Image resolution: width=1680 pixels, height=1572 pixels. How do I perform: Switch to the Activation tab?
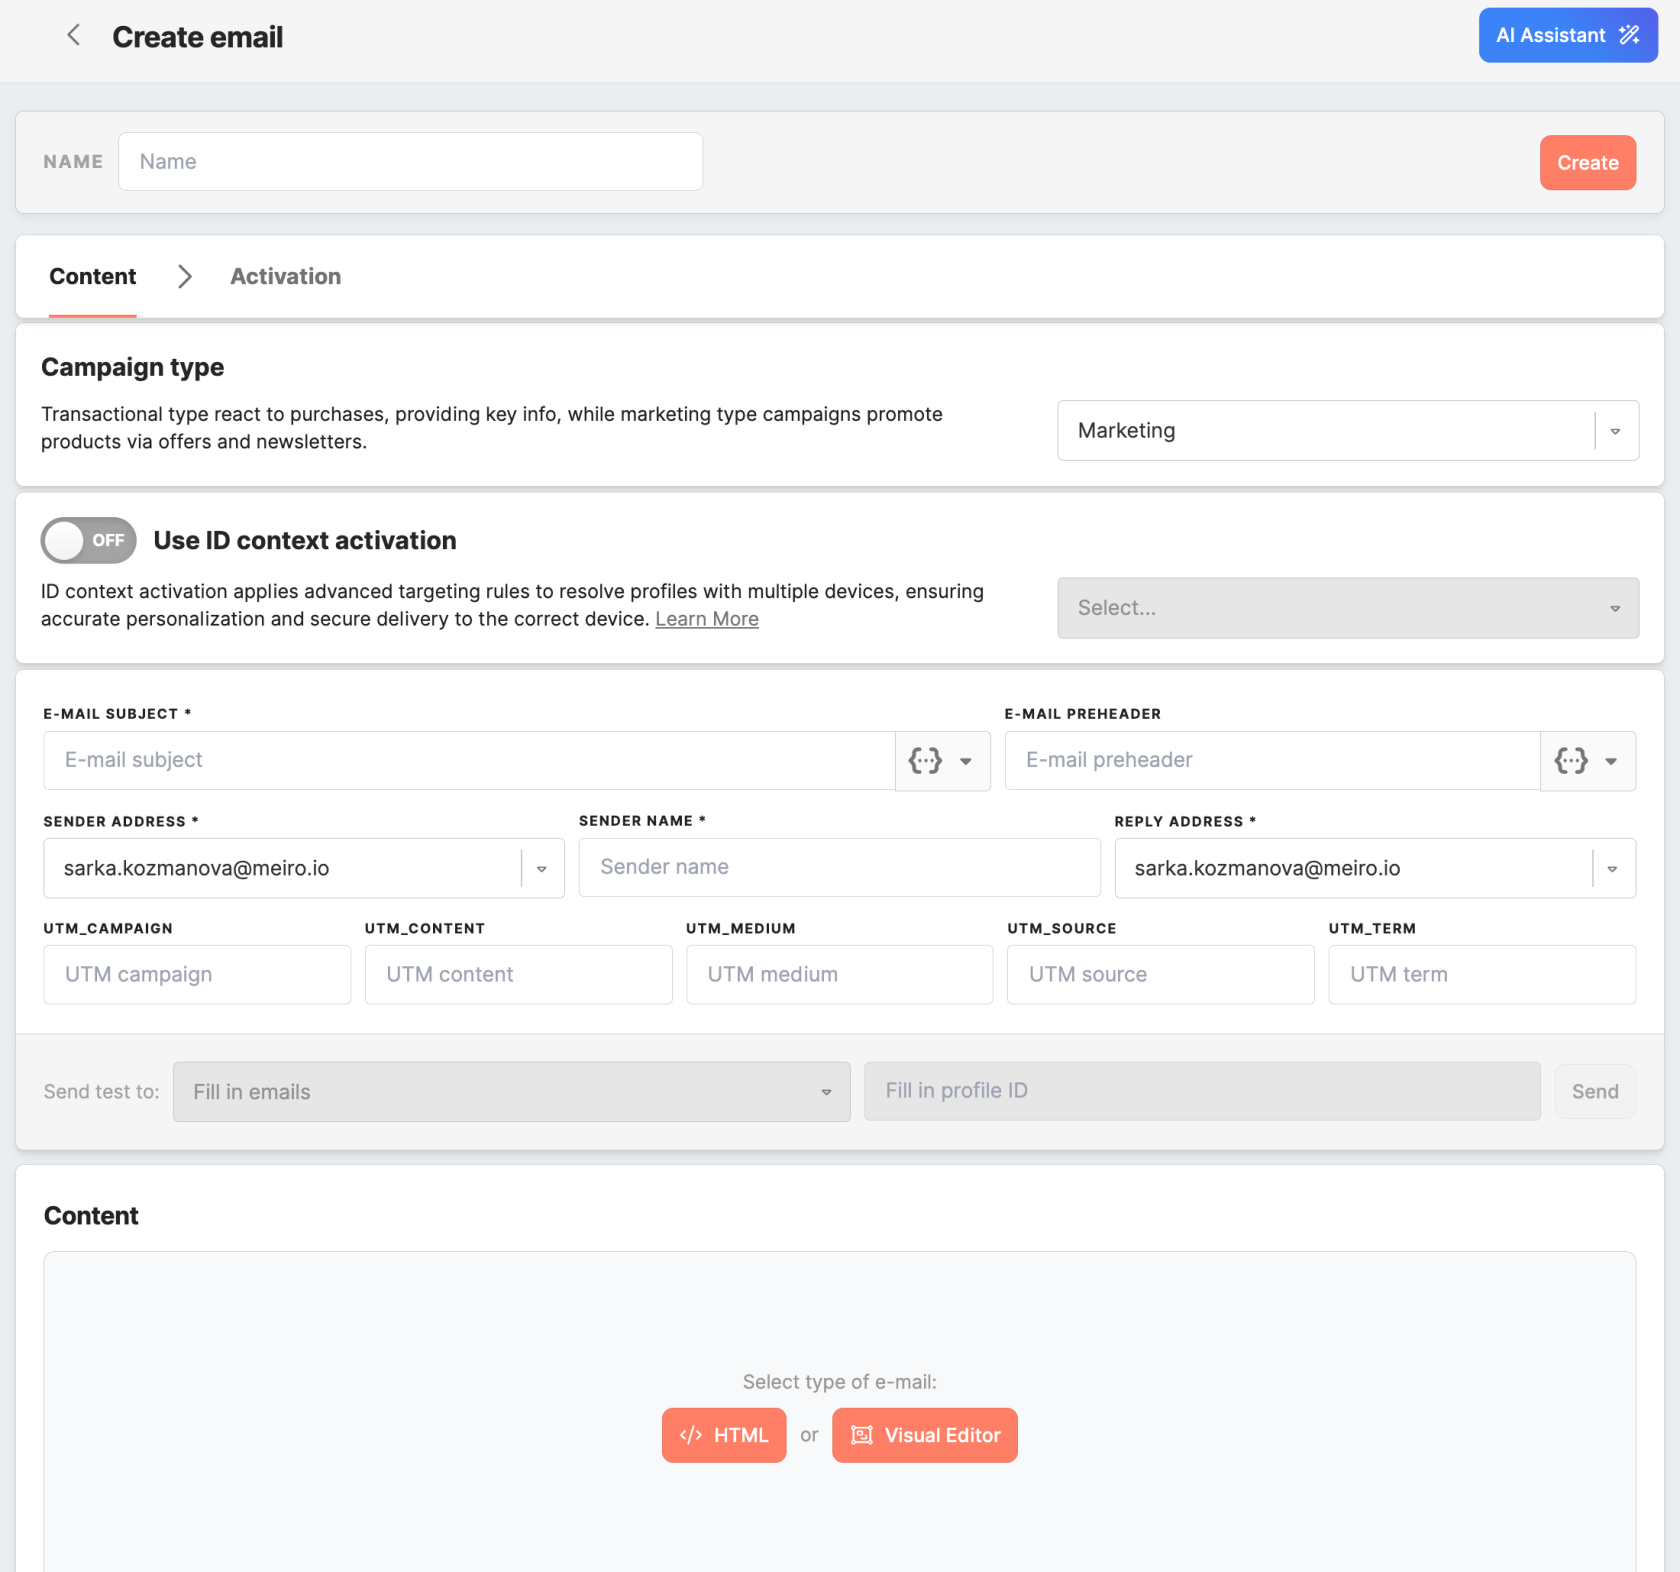coord(285,277)
